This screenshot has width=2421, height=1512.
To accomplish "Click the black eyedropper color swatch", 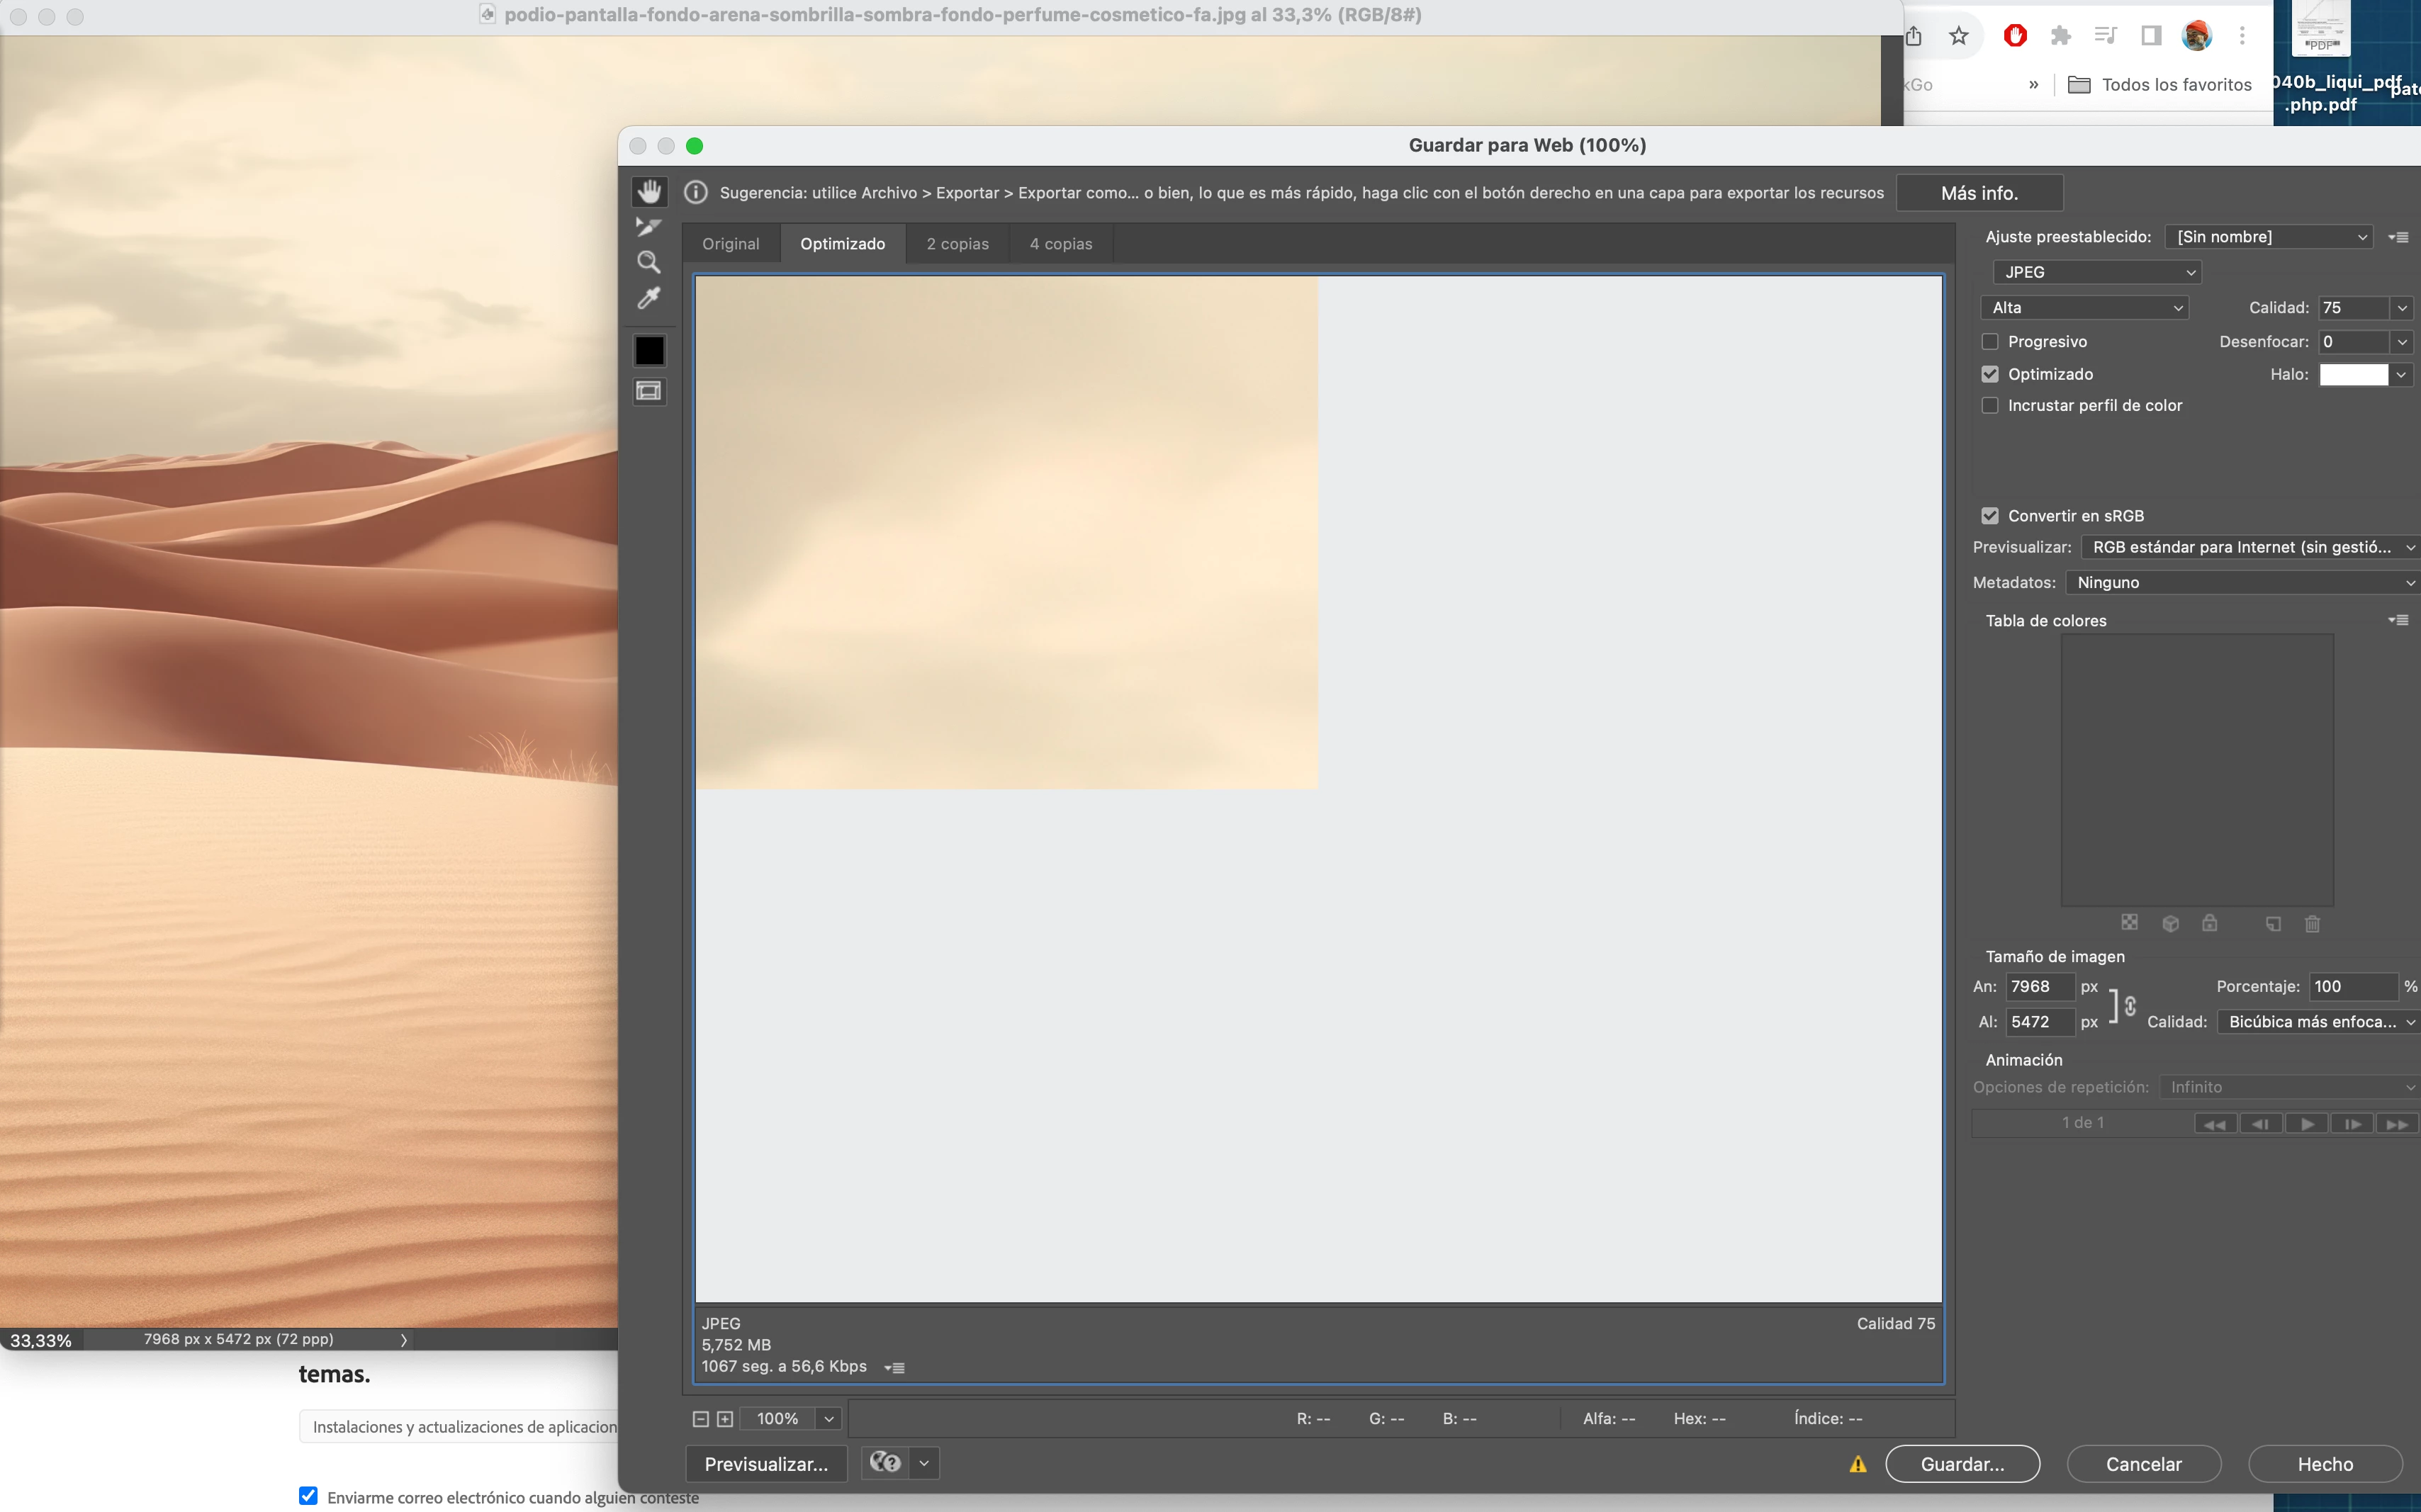I will pos(649,351).
